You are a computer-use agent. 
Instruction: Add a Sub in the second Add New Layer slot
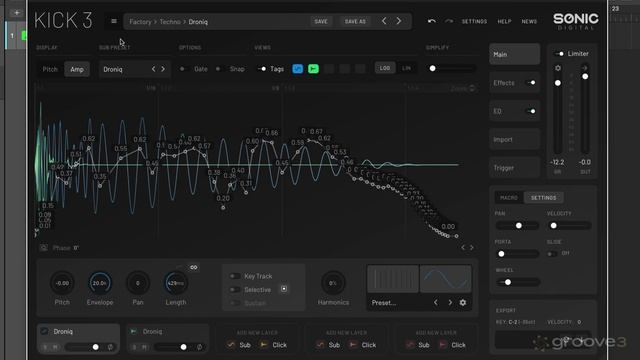tap(328, 345)
